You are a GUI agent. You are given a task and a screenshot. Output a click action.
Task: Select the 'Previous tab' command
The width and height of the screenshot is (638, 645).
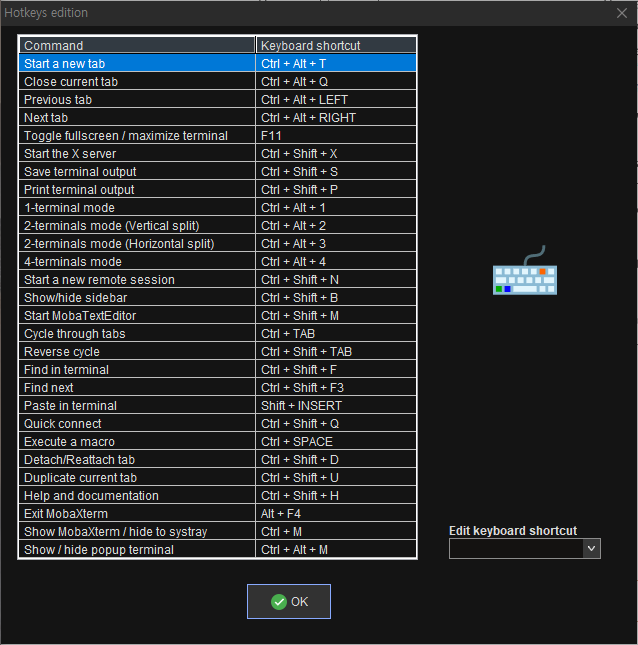pos(137,100)
